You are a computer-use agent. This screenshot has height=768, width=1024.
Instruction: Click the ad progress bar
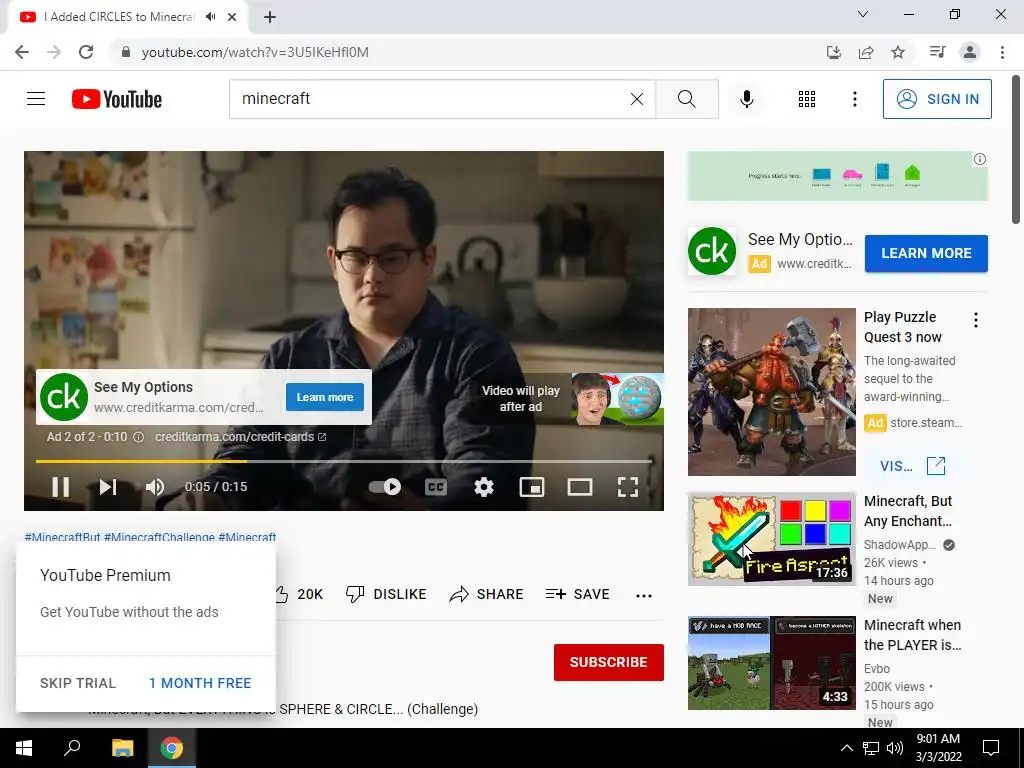point(344,461)
